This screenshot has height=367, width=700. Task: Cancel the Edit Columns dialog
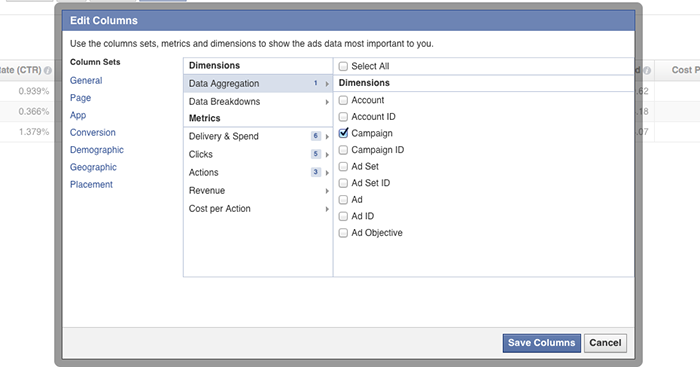(605, 343)
